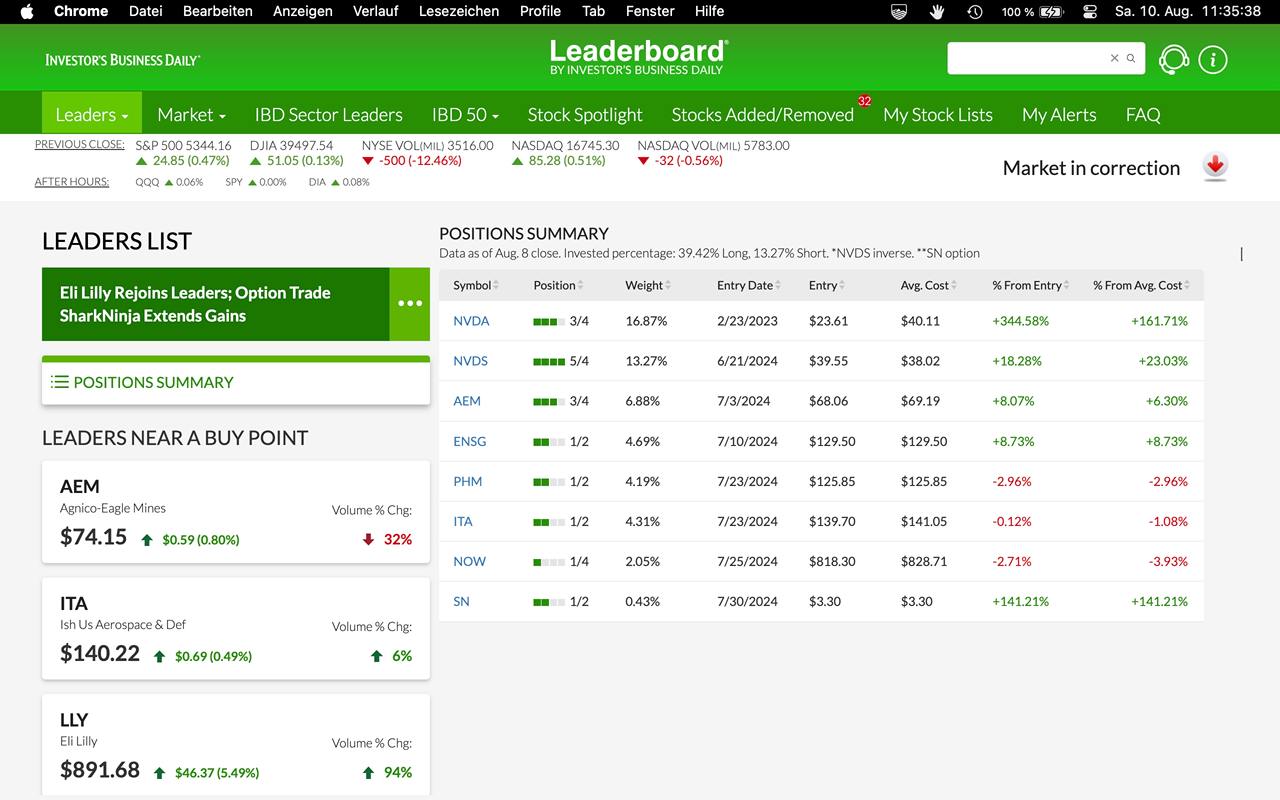Sort by % From Entry column
The image size is (1280, 800).
click(x=1030, y=285)
